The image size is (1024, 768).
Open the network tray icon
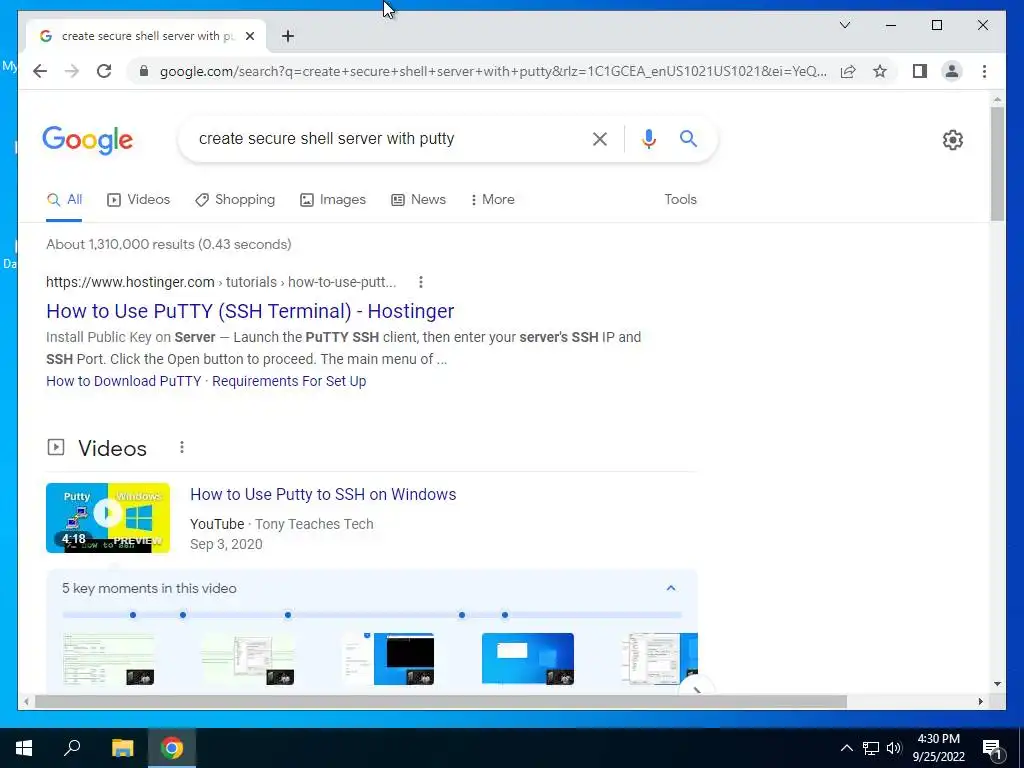pyautogui.click(x=871, y=748)
